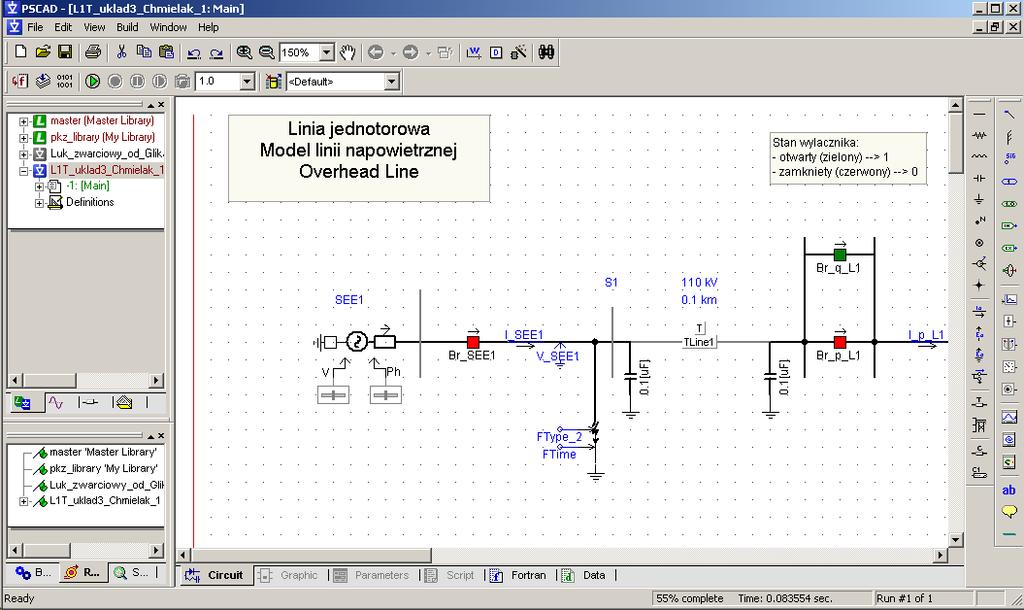The width and height of the screenshot is (1024, 610).
Task: Open the B... tab in the bottom-left panel
Action: pos(33,573)
